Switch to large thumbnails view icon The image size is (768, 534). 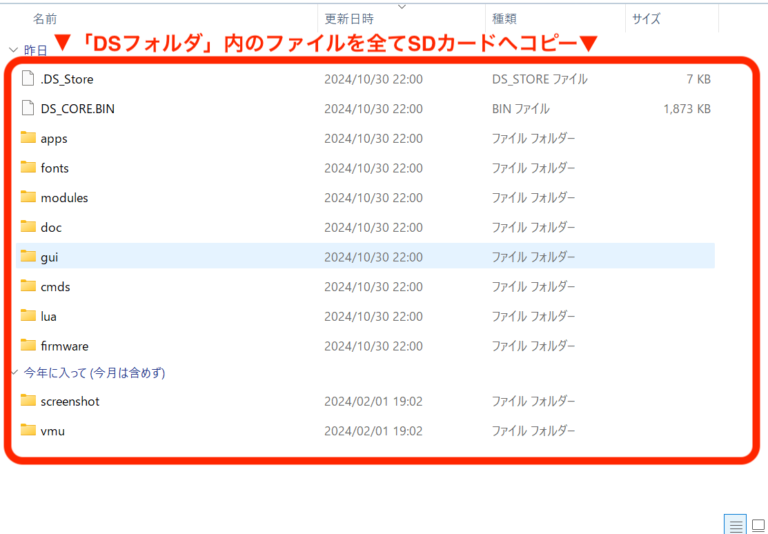pyautogui.click(x=757, y=525)
